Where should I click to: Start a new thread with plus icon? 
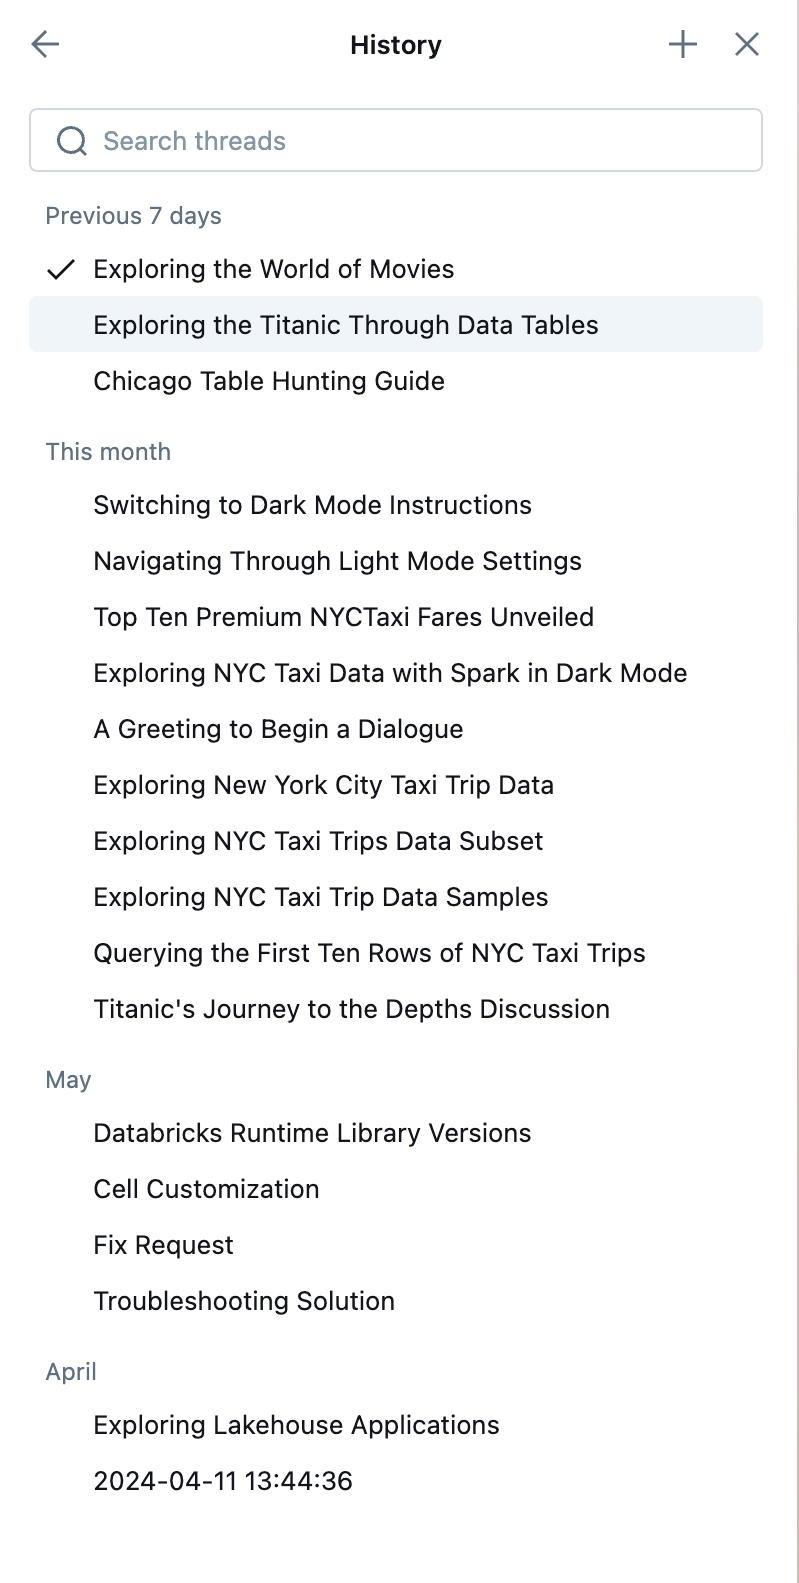(x=683, y=44)
